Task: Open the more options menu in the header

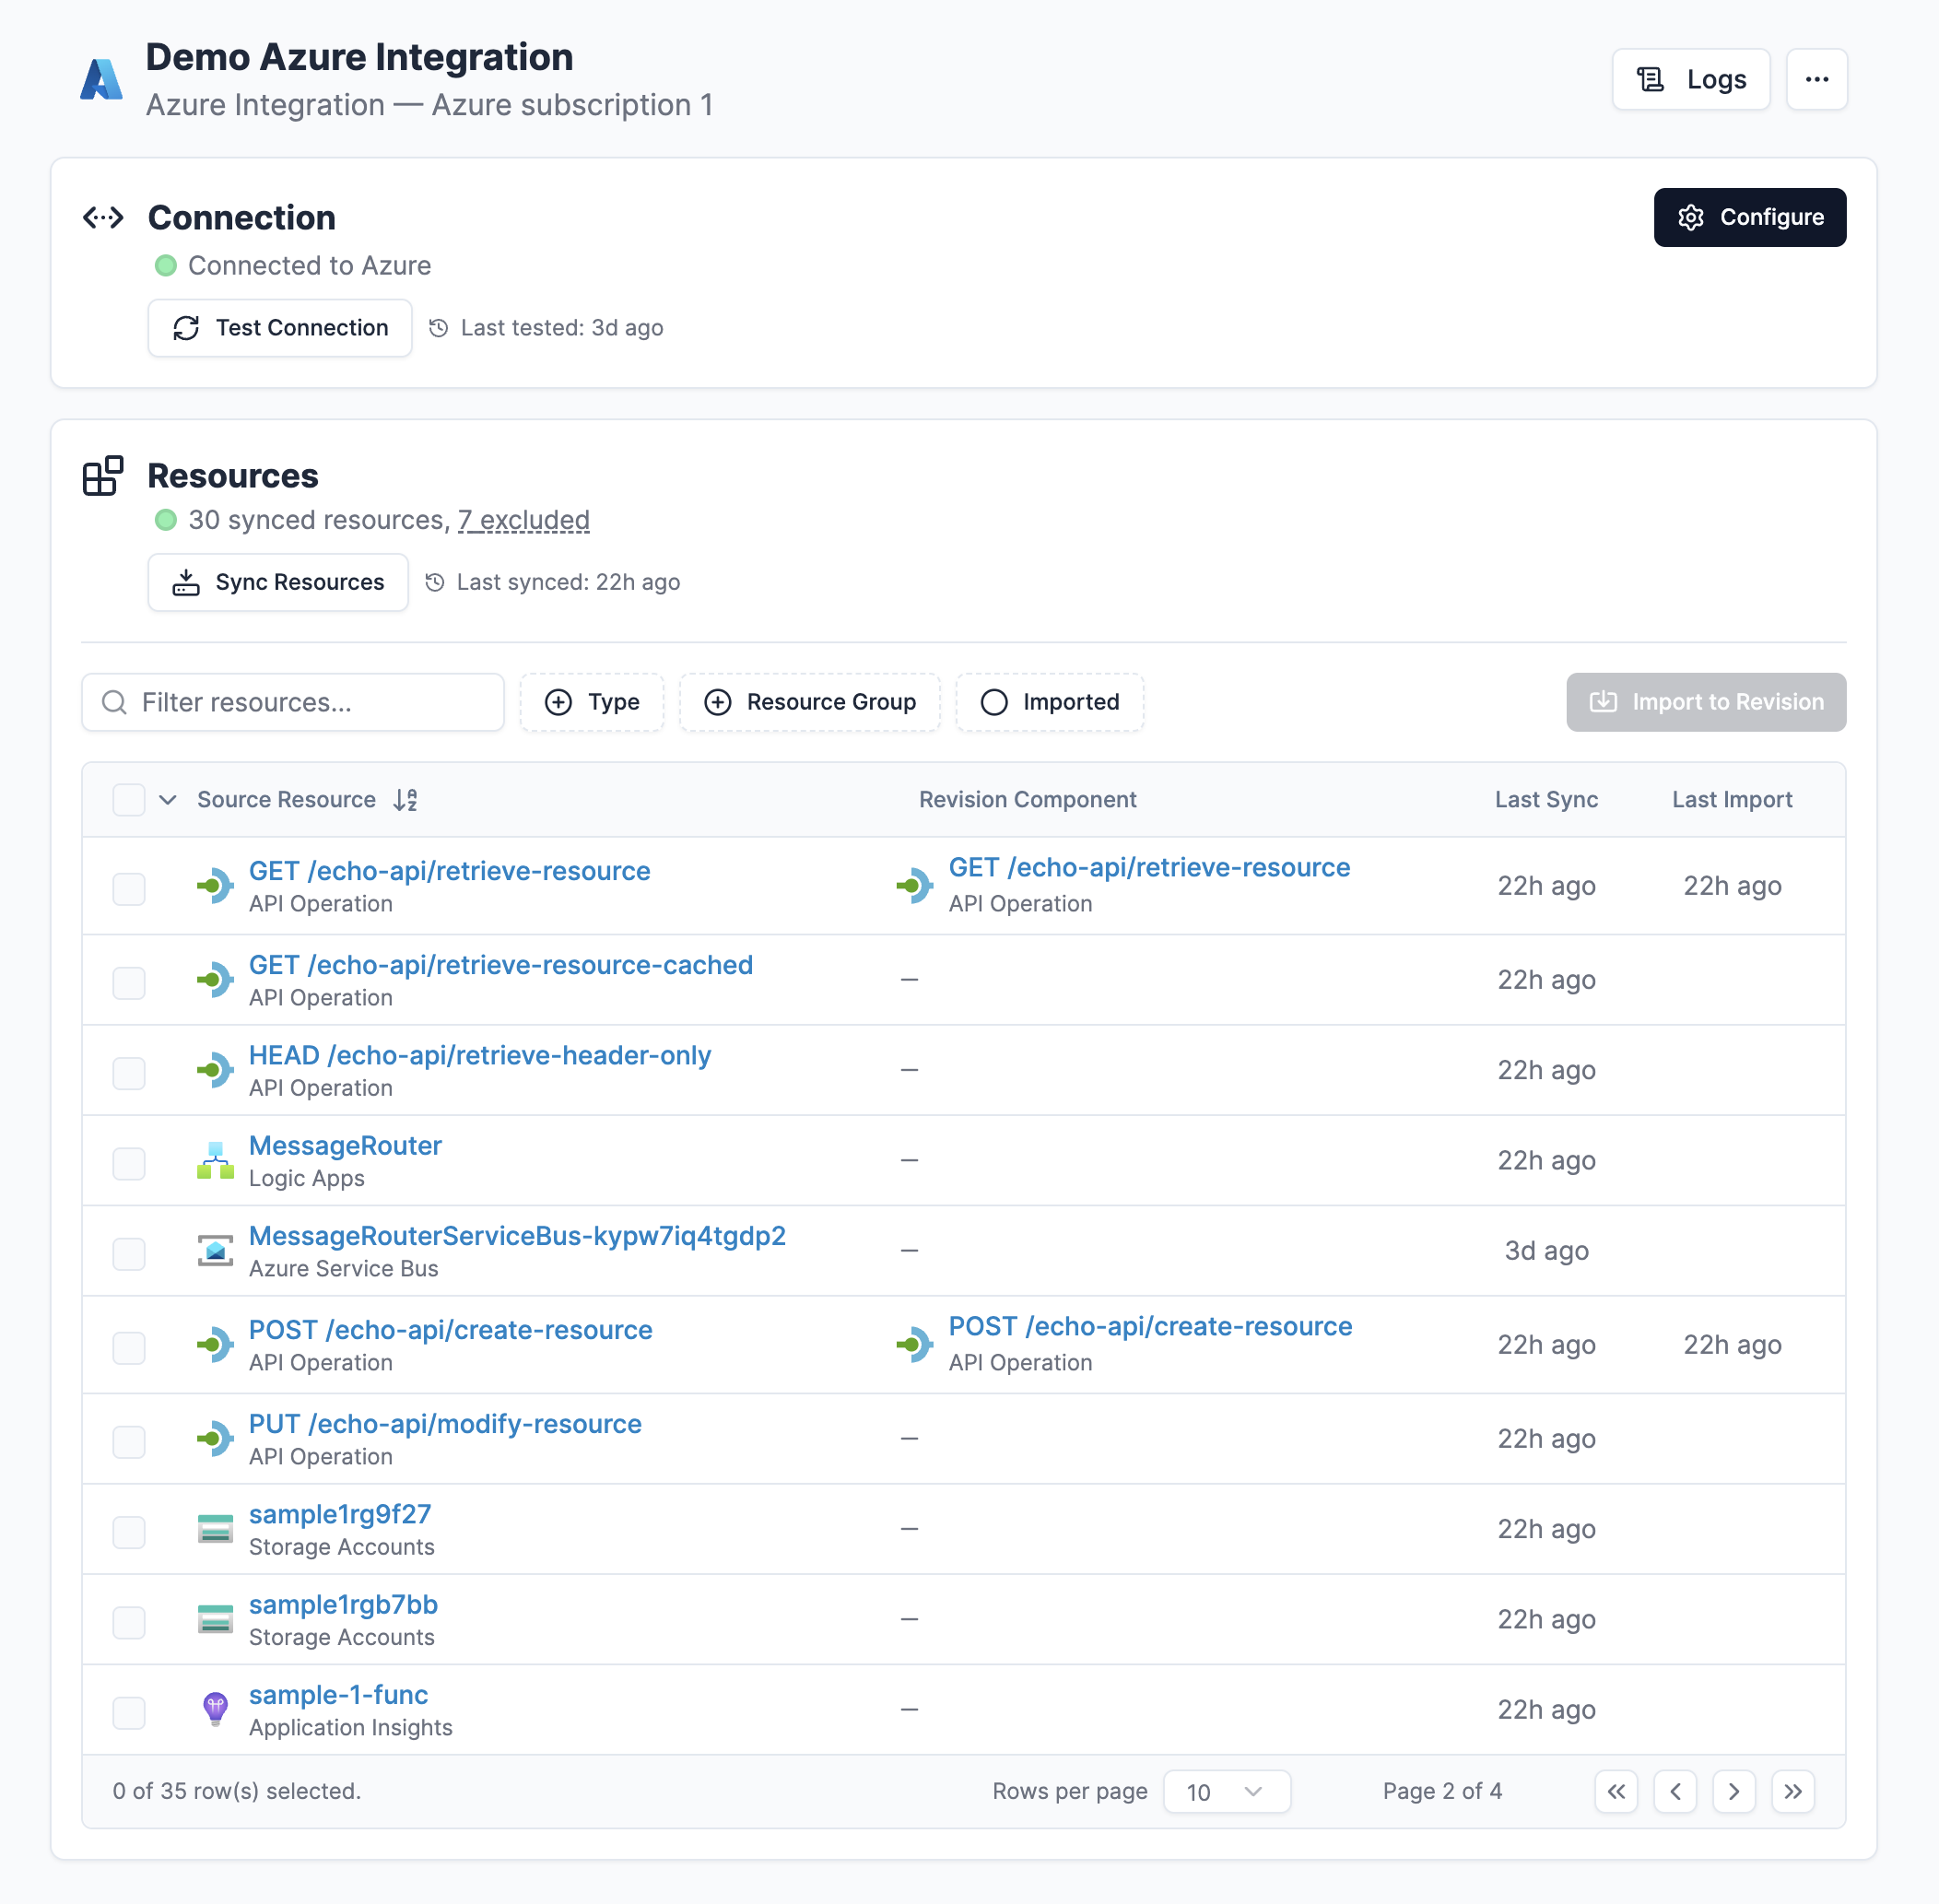Action: pyautogui.click(x=1817, y=79)
